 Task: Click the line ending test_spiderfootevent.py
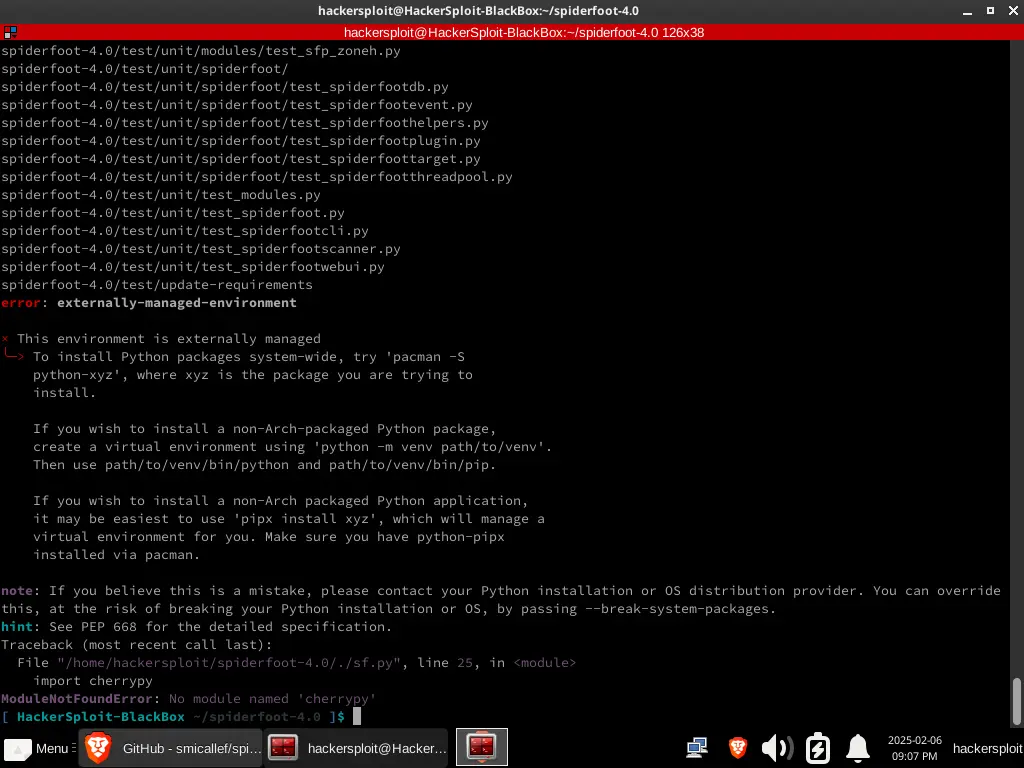[236, 104]
